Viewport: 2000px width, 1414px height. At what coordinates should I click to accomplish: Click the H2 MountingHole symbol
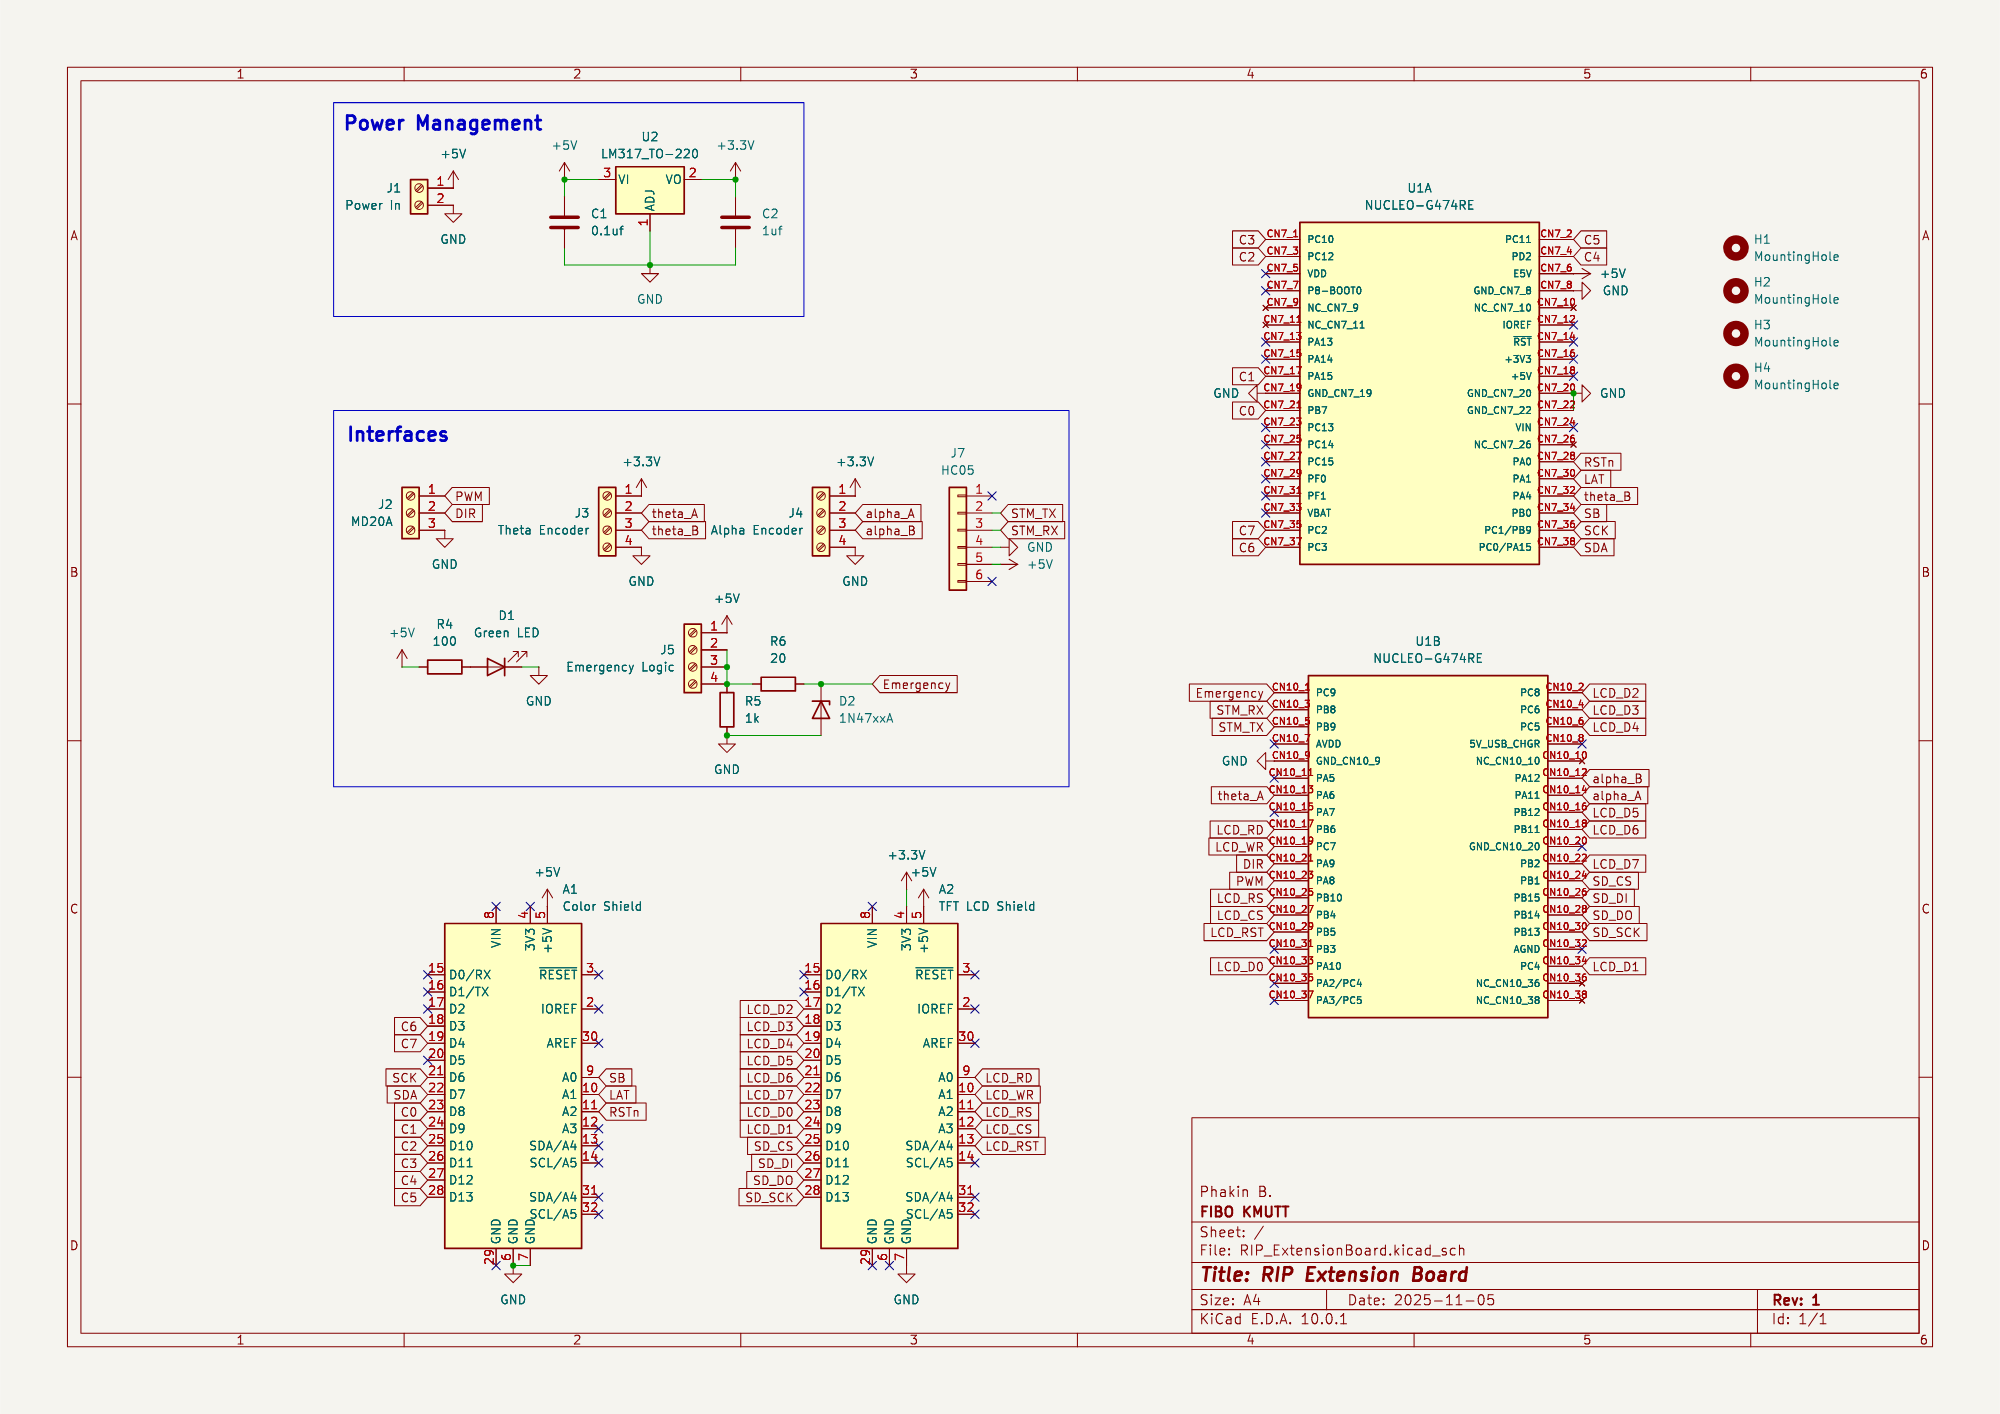point(1735,290)
